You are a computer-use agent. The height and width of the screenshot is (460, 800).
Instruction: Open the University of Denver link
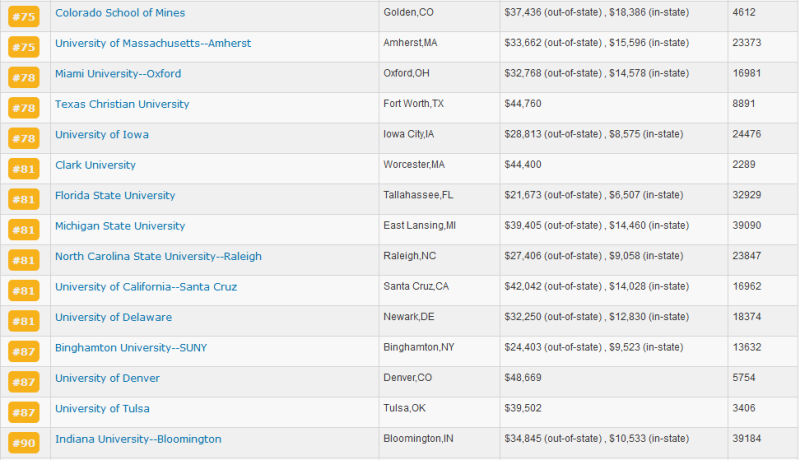point(107,378)
